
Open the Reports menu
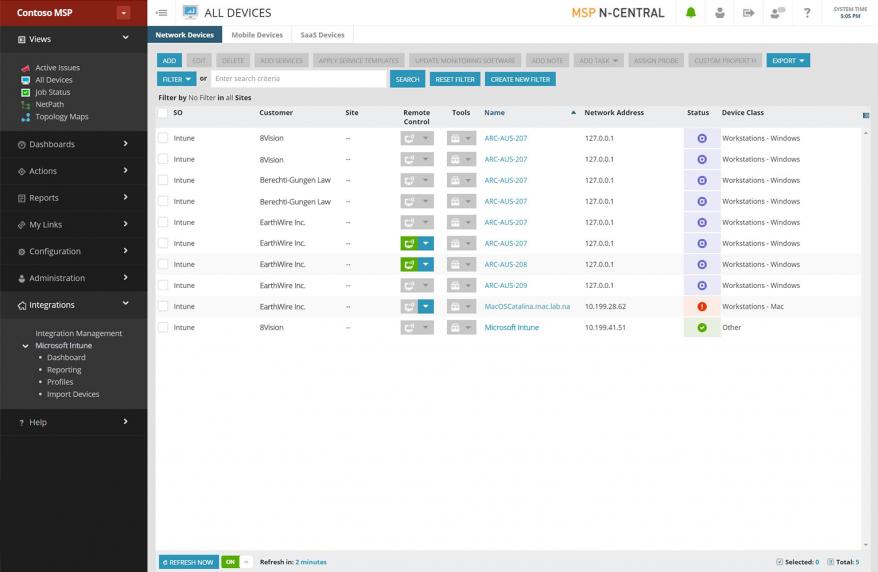coord(73,198)
